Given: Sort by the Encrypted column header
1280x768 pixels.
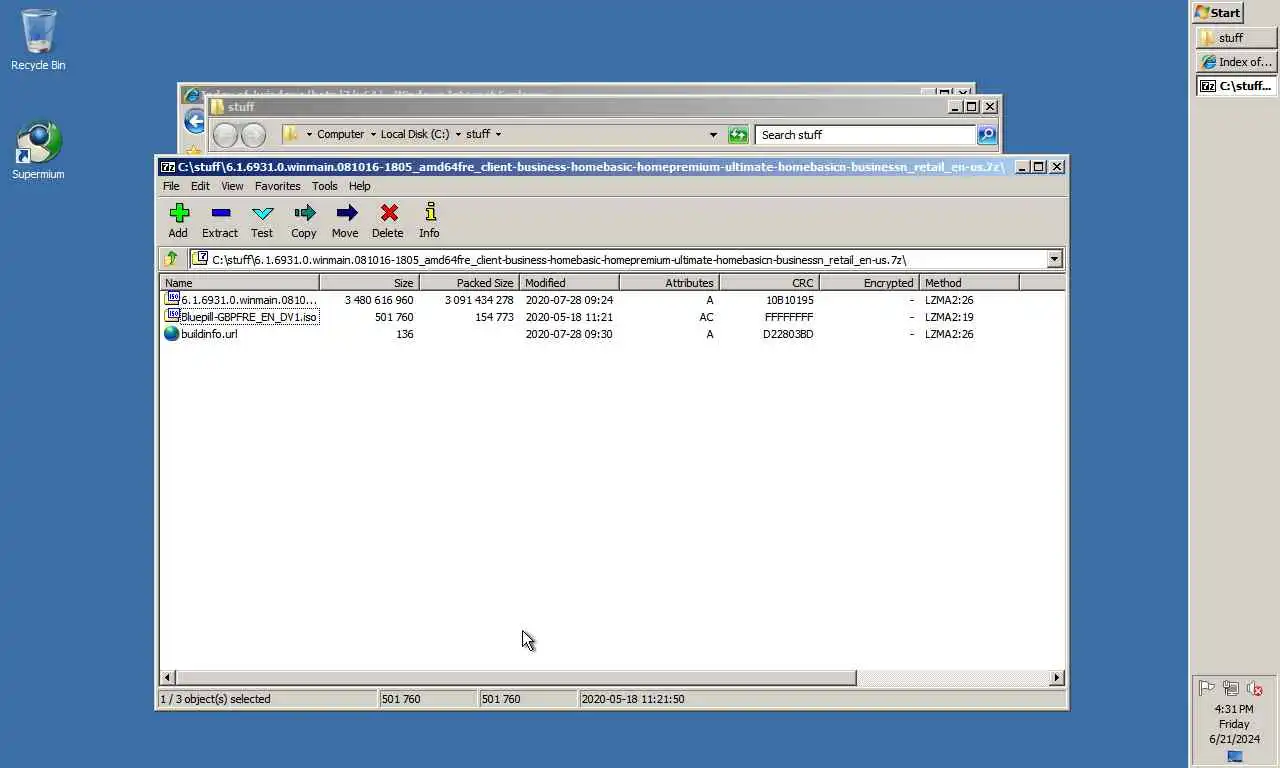Looking at the screenshot, I should click(869, 283).
